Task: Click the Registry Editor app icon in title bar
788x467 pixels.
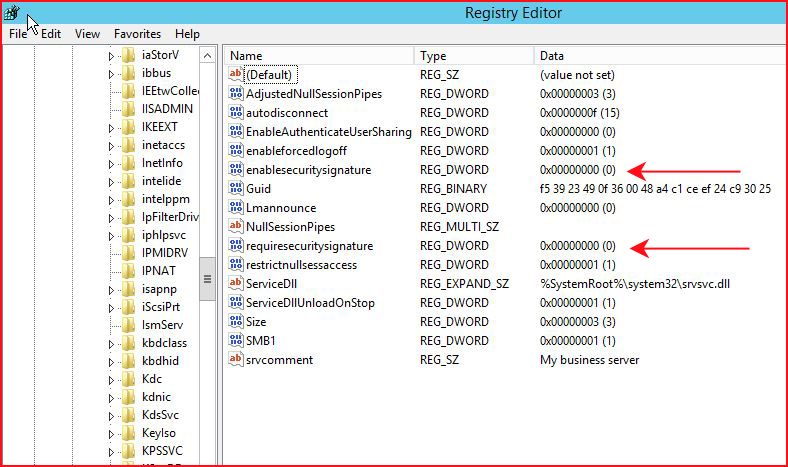Action: [11, 13]
